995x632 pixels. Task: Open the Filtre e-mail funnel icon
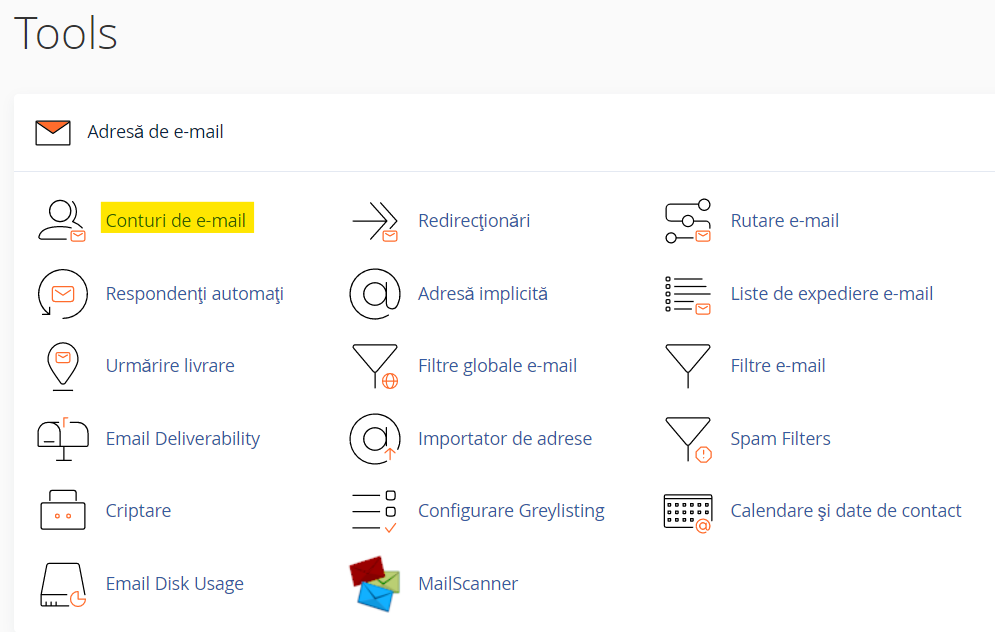(688, 366)
